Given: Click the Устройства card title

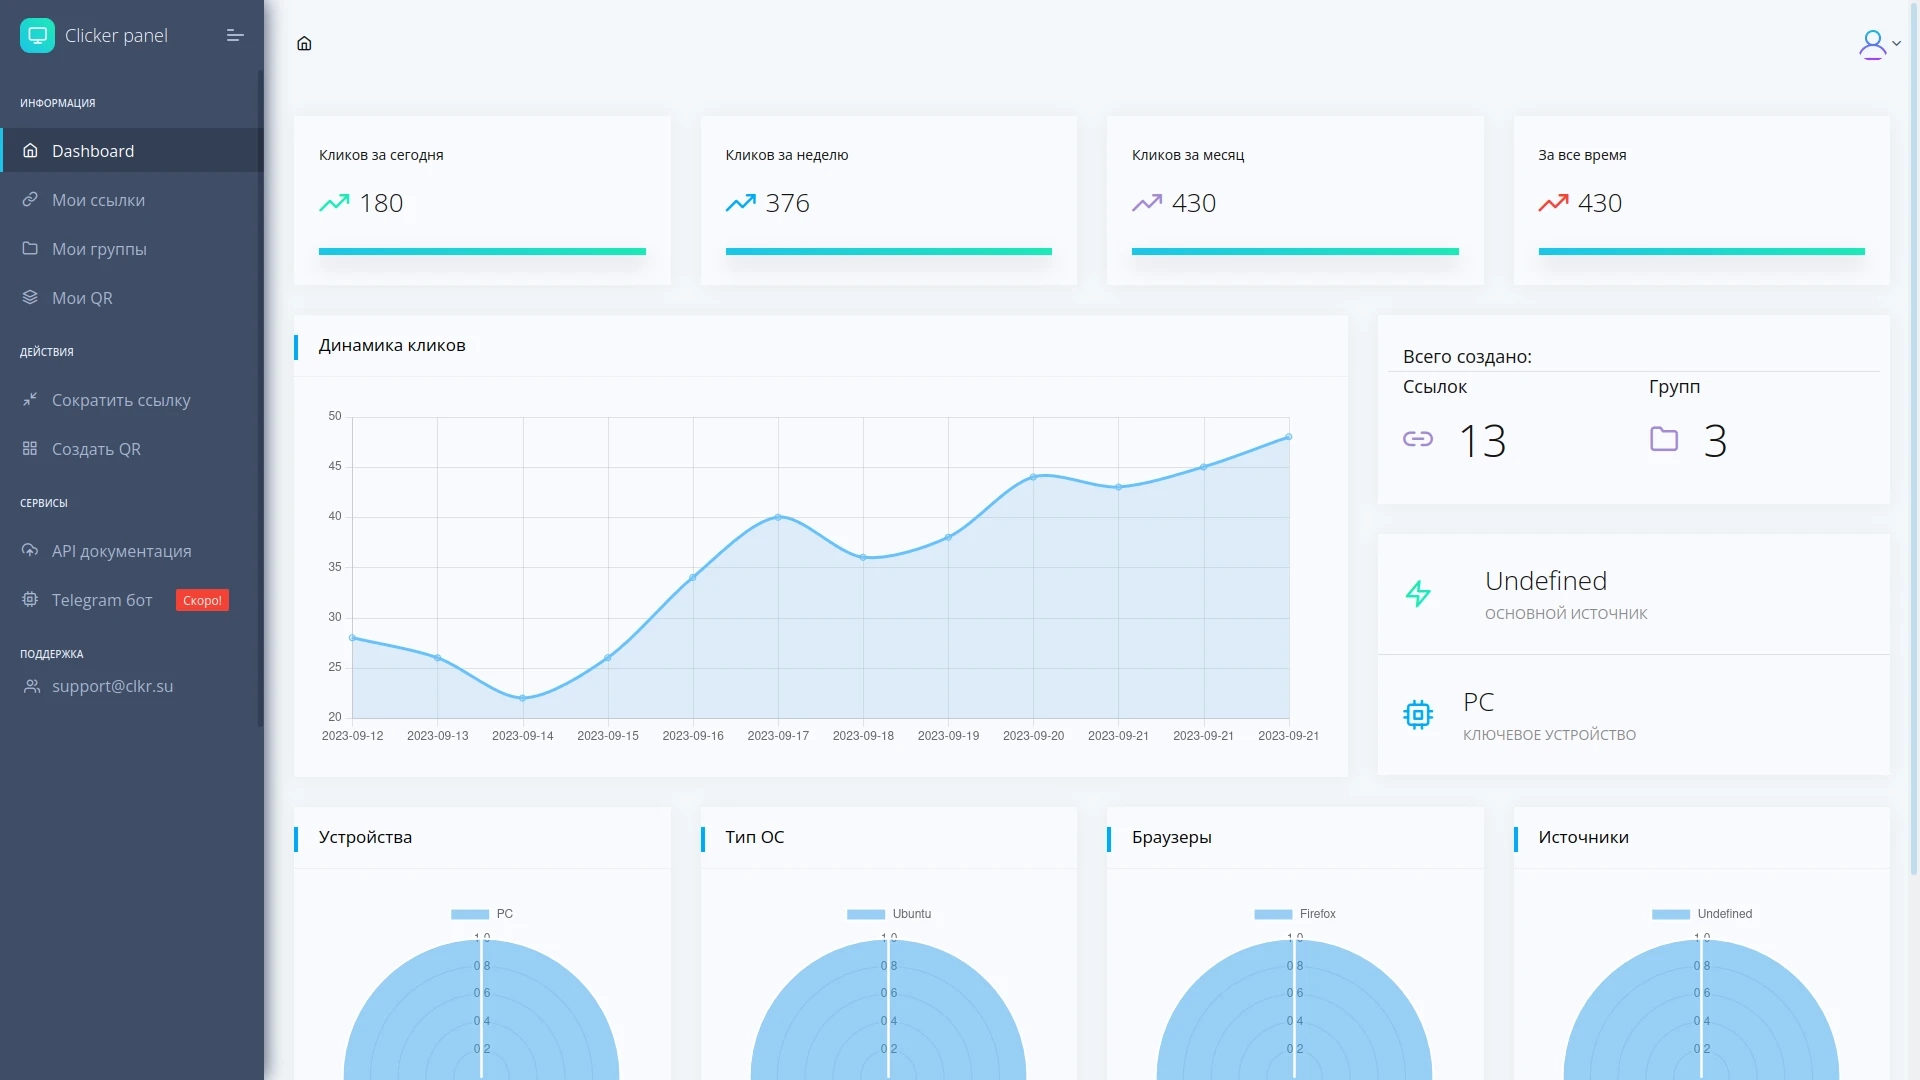Looking at the screenshot, I should (365, 837).
